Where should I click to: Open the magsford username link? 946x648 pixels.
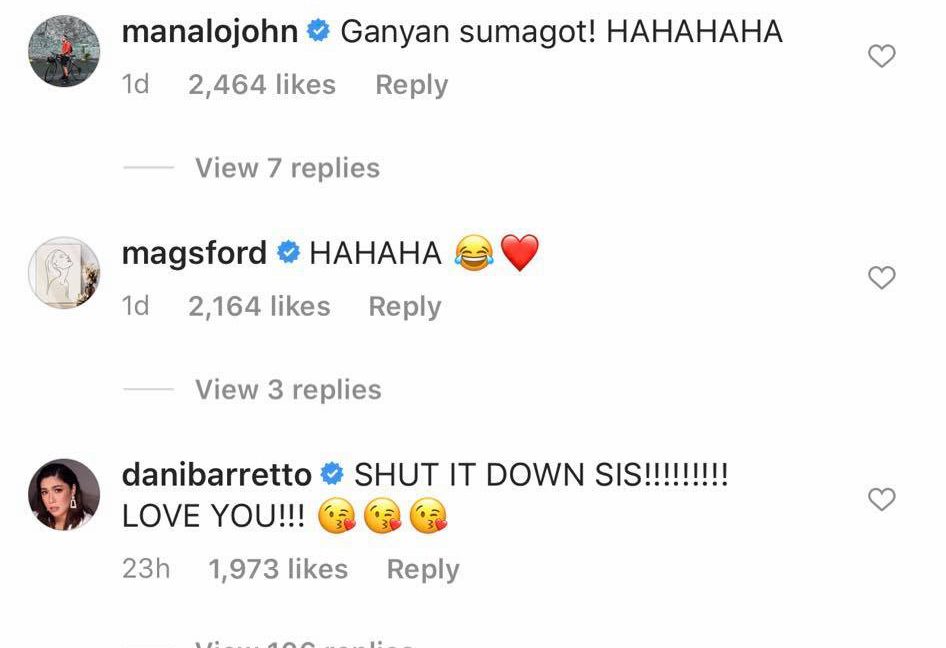tap(194, 252)
